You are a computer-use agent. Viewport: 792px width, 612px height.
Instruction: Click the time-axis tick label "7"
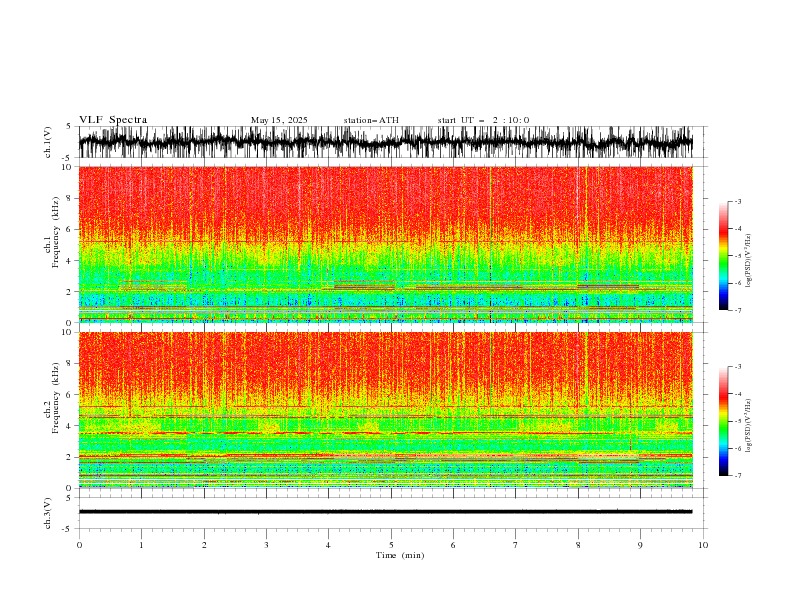click(516, 545)
